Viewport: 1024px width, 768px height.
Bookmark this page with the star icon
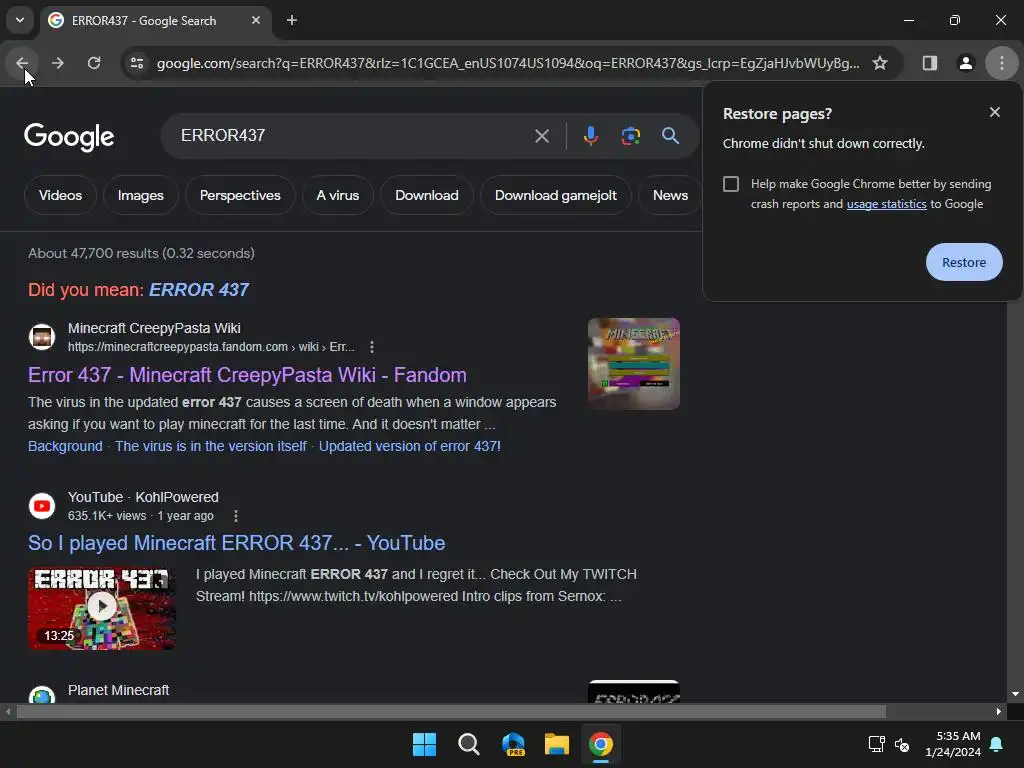click(x=880, y=63)
